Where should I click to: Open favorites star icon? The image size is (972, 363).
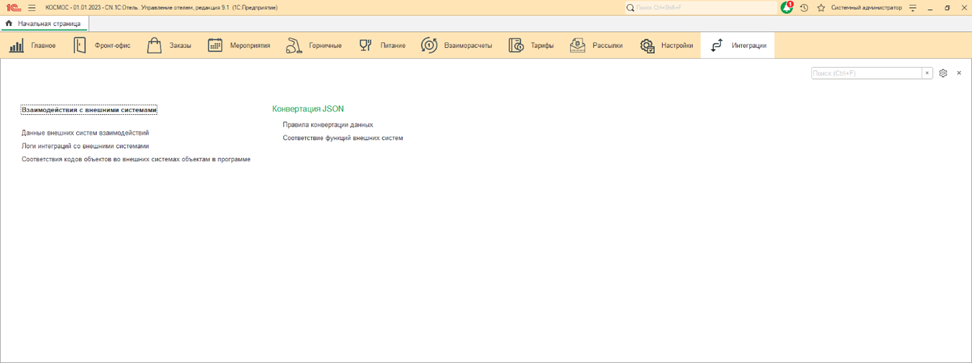point(821,8)
